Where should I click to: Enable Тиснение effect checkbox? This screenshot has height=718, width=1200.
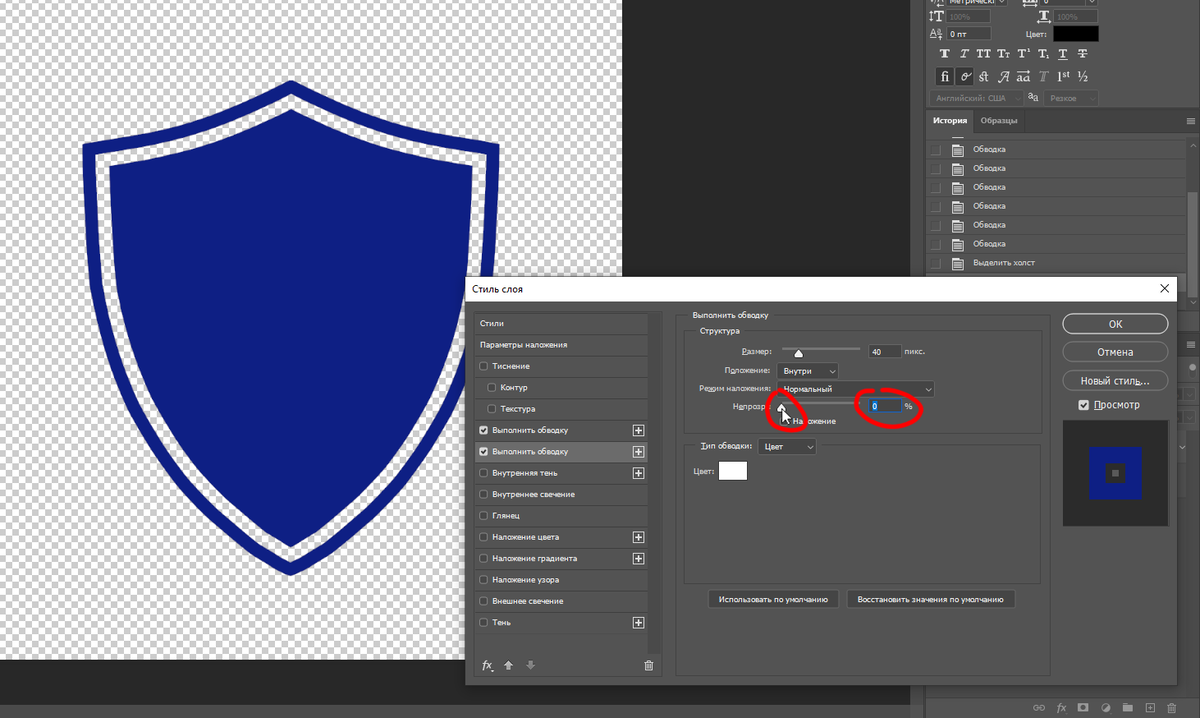(x=485, y=366)
